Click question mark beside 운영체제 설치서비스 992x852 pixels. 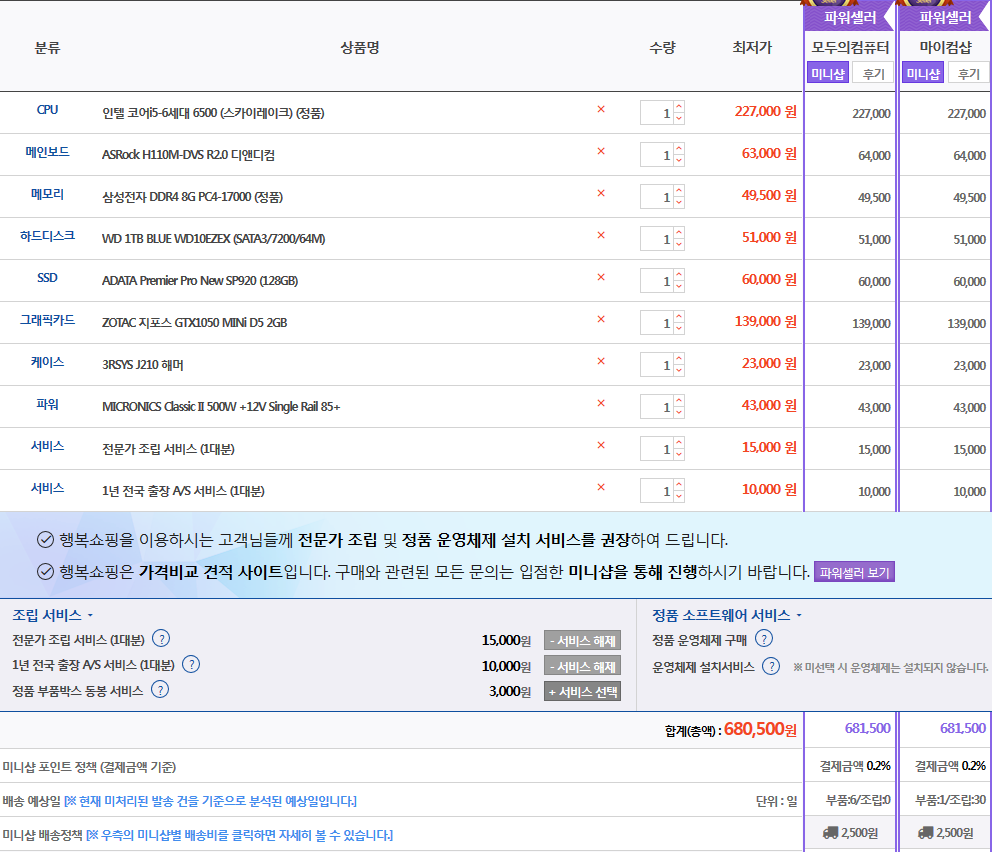click(x=771, y=666)
